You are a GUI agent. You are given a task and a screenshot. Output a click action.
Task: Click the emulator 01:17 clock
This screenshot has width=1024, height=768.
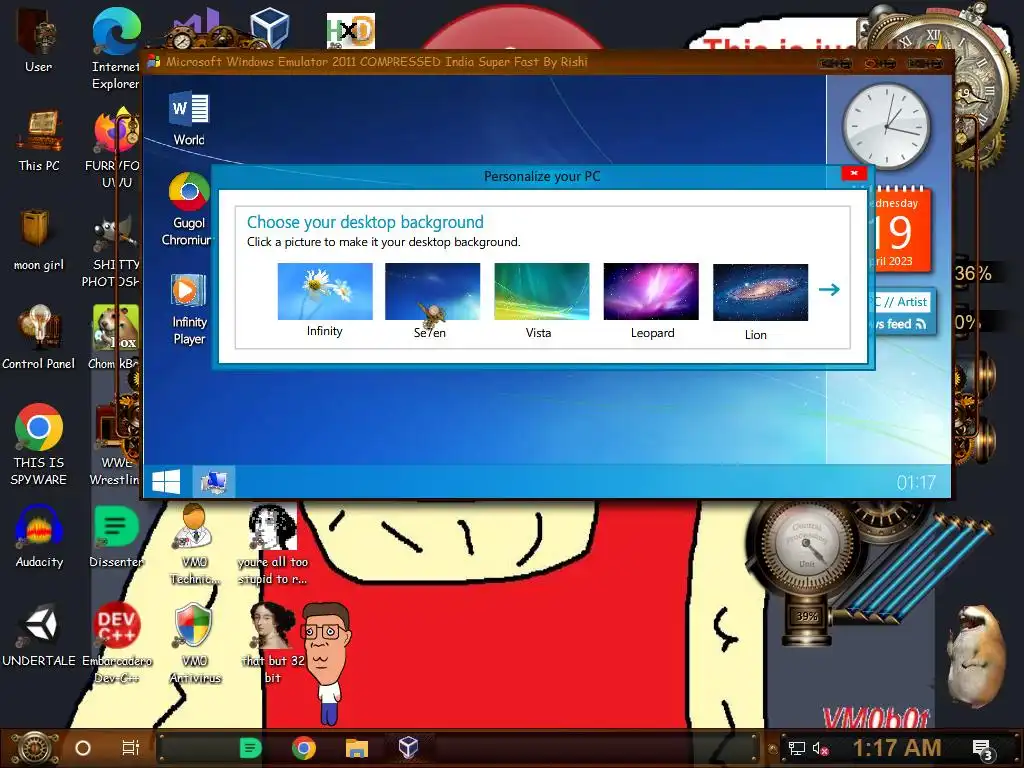pyautogui.click(x=916, y=483)
